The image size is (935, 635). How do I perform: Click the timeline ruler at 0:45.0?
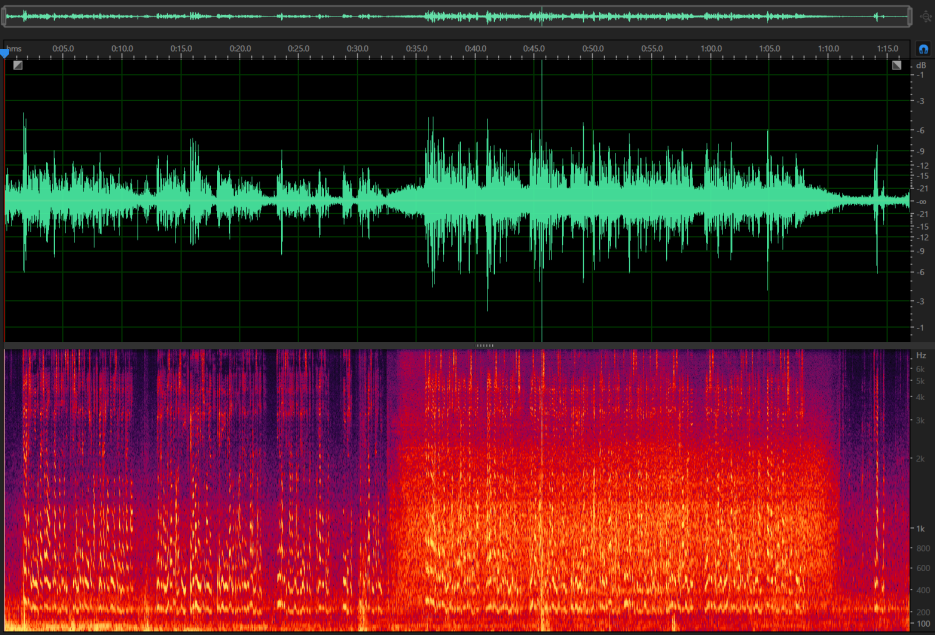[x=534, y=49]
